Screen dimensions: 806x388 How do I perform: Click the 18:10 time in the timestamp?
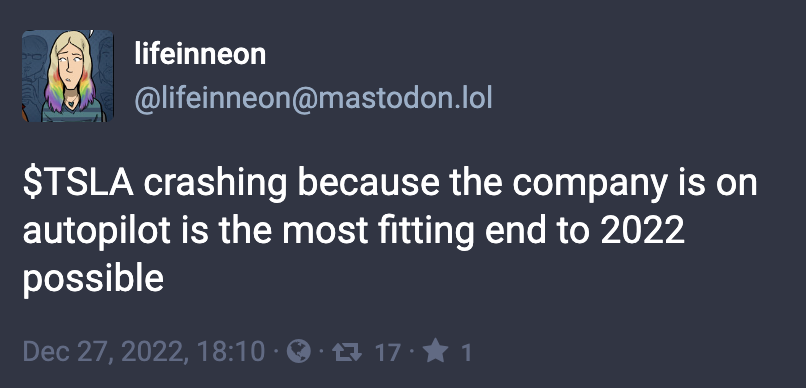tap(230, 353)
